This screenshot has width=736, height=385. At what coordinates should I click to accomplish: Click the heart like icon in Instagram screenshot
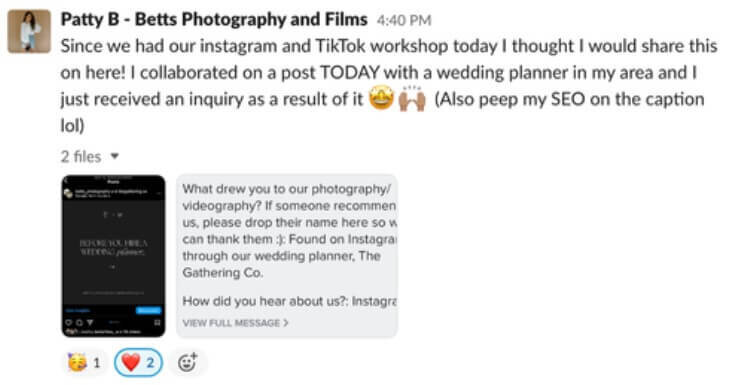click(69, 323)
